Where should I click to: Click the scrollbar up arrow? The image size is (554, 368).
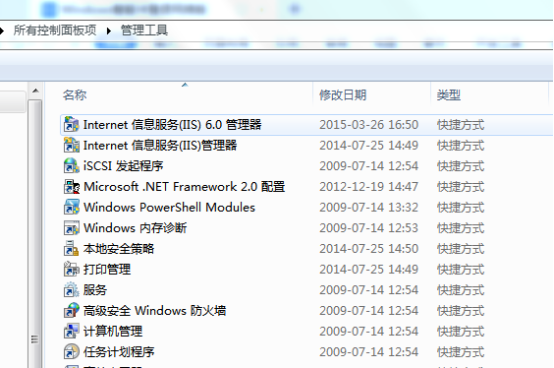35,91
